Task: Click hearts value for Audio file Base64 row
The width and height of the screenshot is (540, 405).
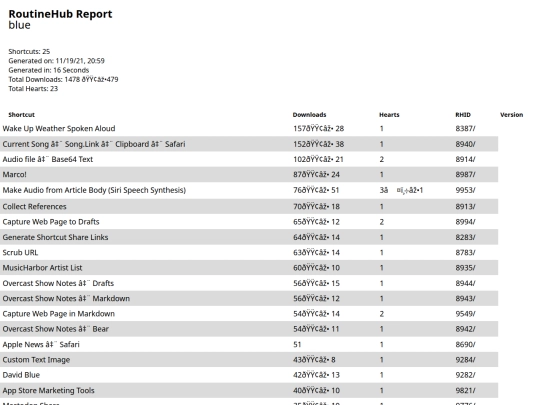Action: click(382, 159)
